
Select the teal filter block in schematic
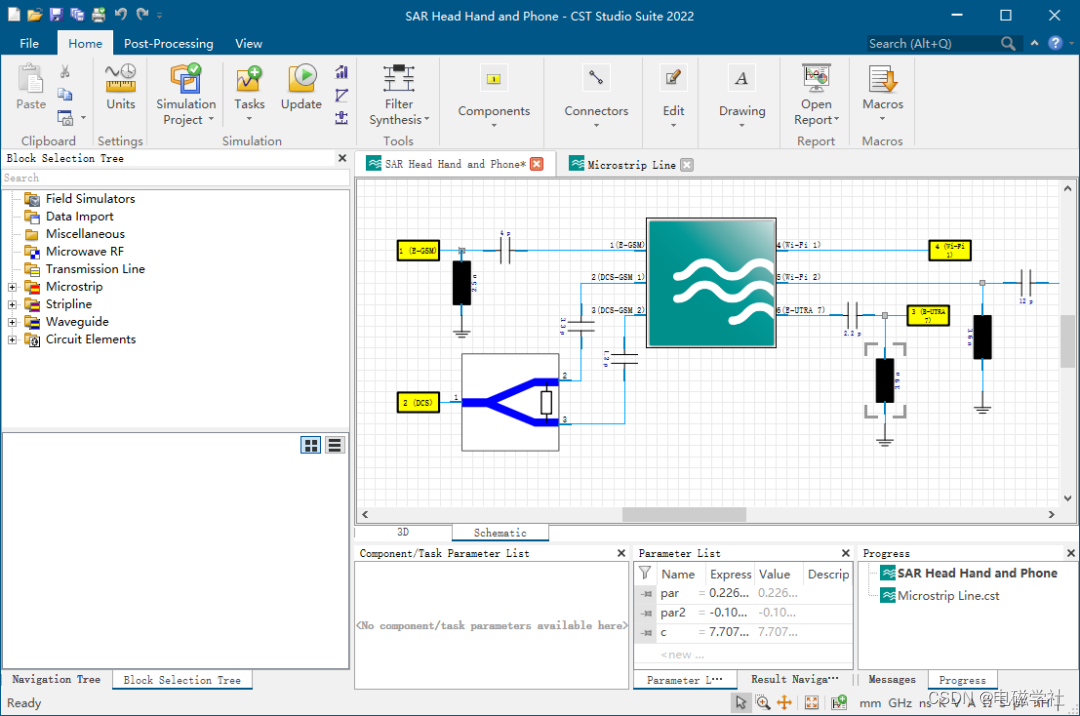pos(712,283)
